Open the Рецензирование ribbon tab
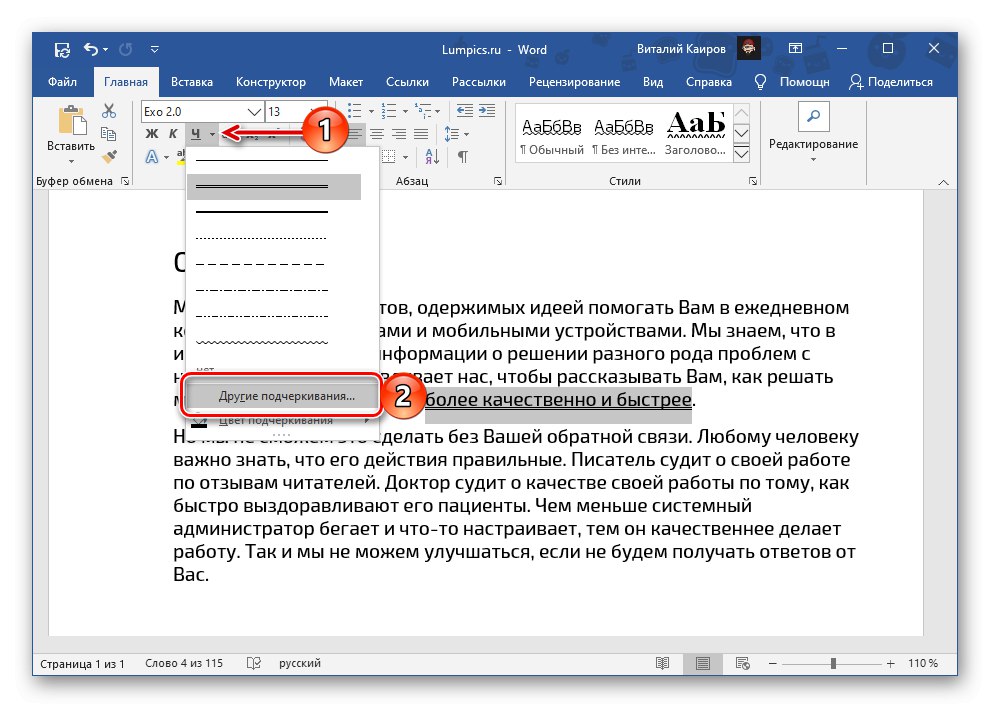Screen dimensions: 990x708 574,82
